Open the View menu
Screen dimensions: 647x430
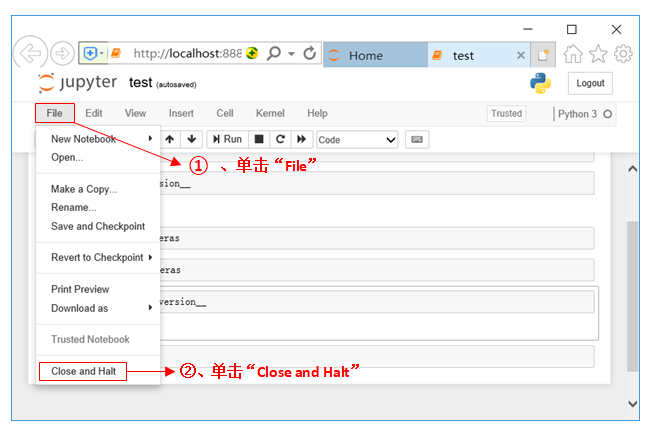135,113
